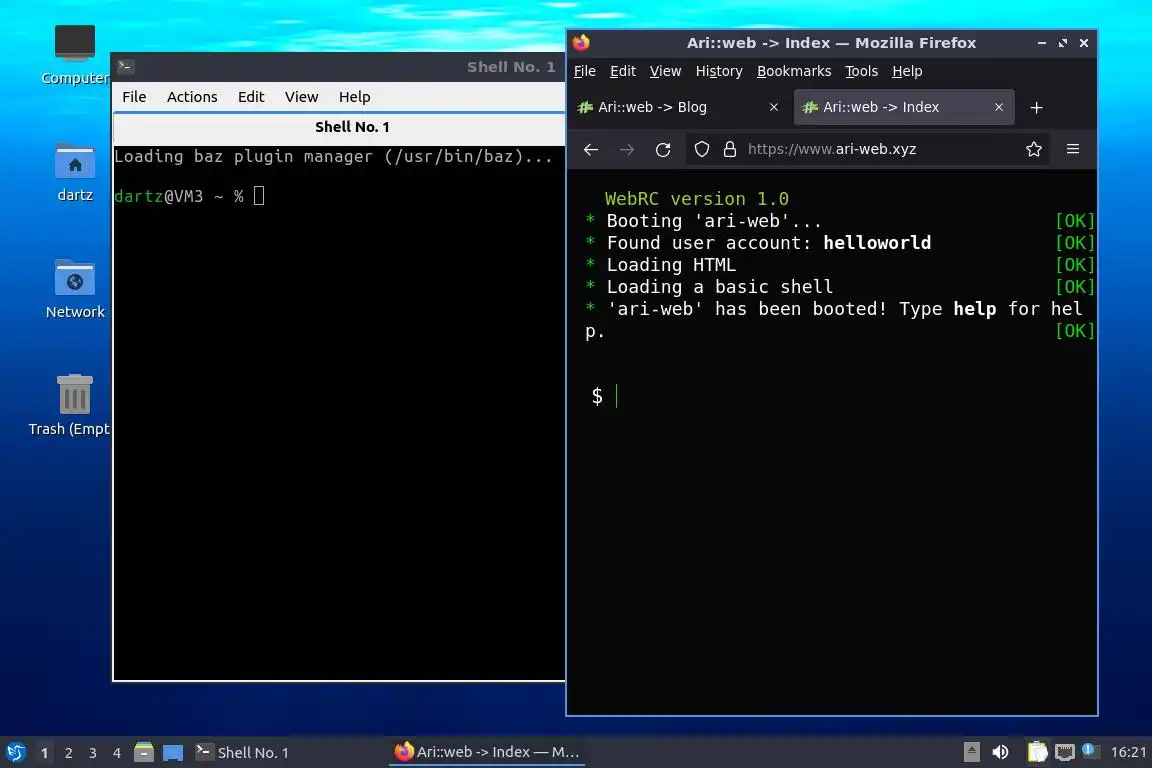
Task: Open Firefox File menu
Action: pos(584,71)
